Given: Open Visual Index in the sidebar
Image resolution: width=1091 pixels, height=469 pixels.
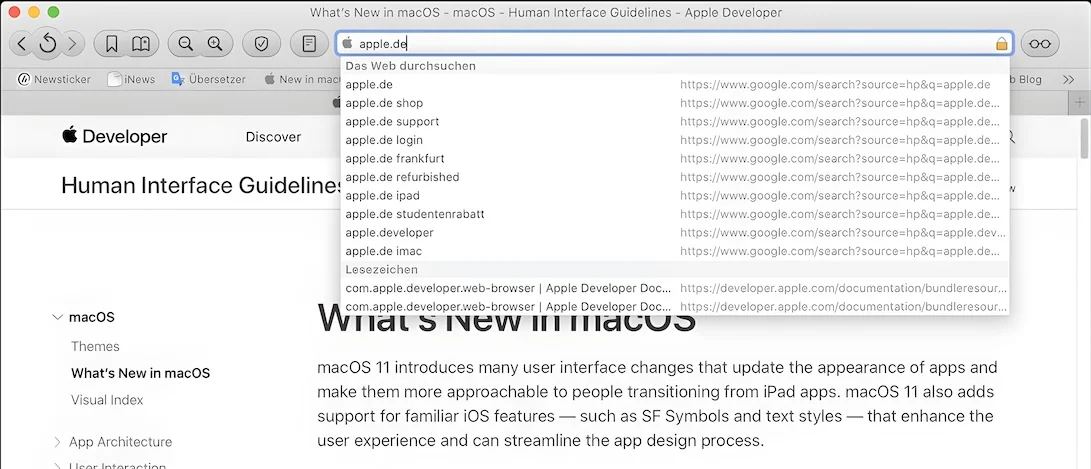Looking at the screenshot, I should [x=107, y=400].
